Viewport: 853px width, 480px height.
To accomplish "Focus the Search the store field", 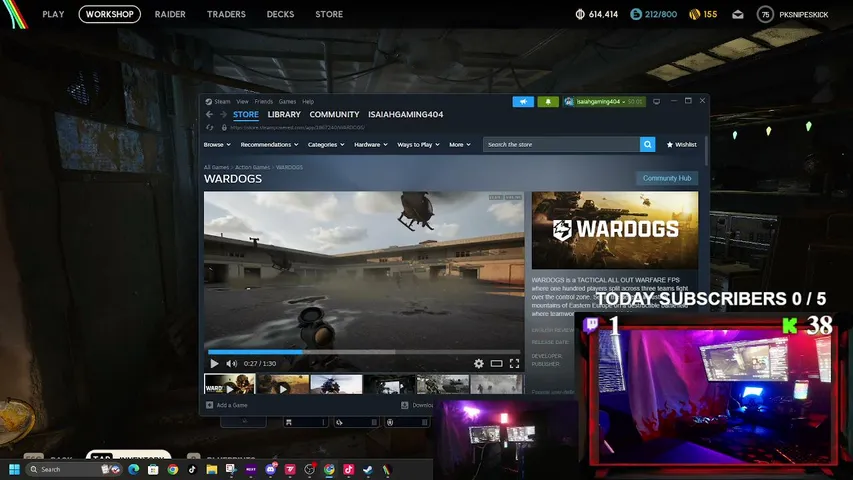I will point(561,144).
